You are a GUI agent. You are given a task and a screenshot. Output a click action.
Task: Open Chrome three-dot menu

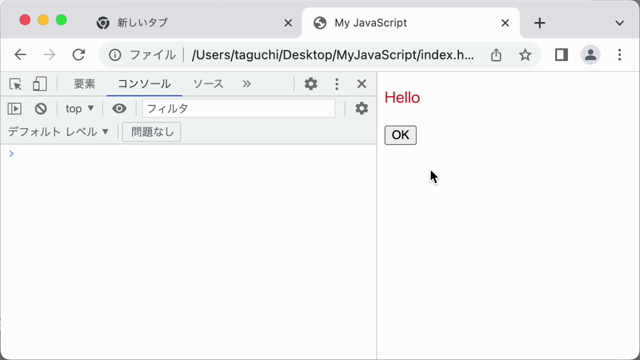(x=620, y=55)
